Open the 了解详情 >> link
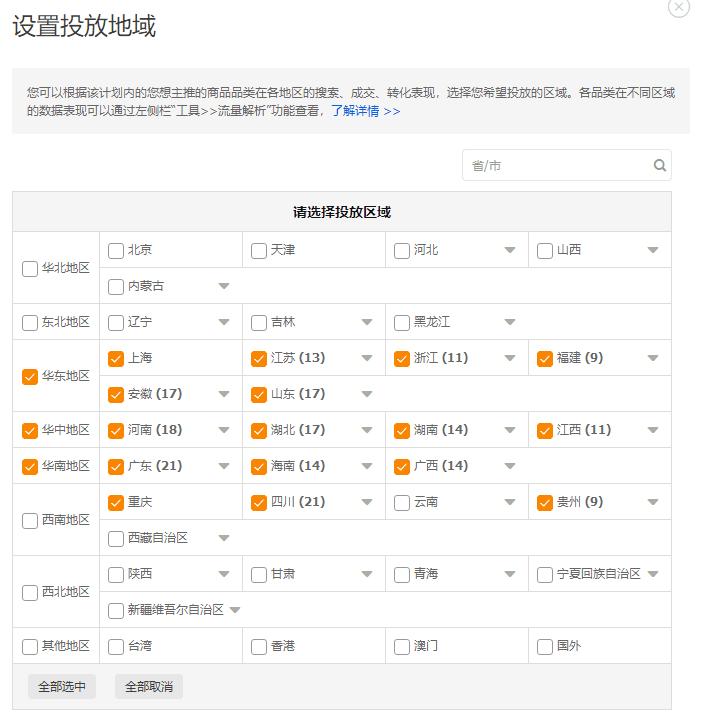 click(366, 111)
